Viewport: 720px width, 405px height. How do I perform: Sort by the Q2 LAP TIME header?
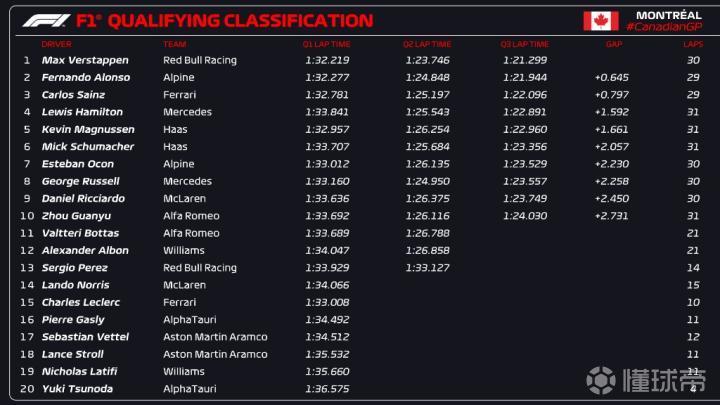[427, 45]
